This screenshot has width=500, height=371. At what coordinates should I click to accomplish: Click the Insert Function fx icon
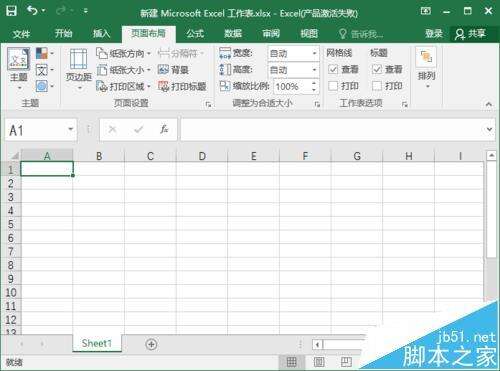tap(164, 129)
